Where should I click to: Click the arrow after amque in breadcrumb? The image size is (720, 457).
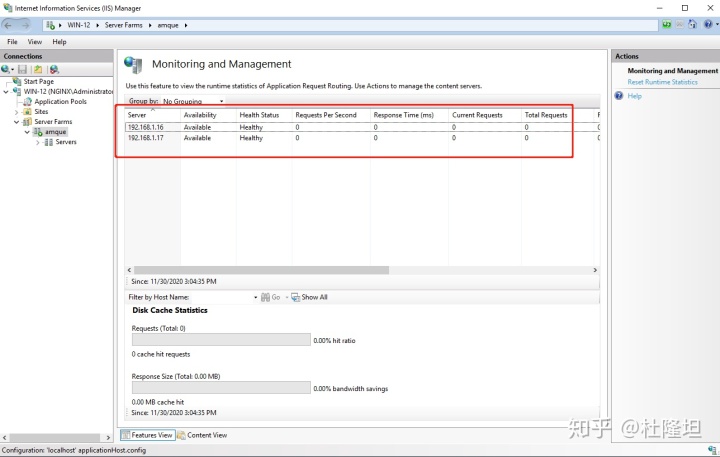tap(186, 25)
